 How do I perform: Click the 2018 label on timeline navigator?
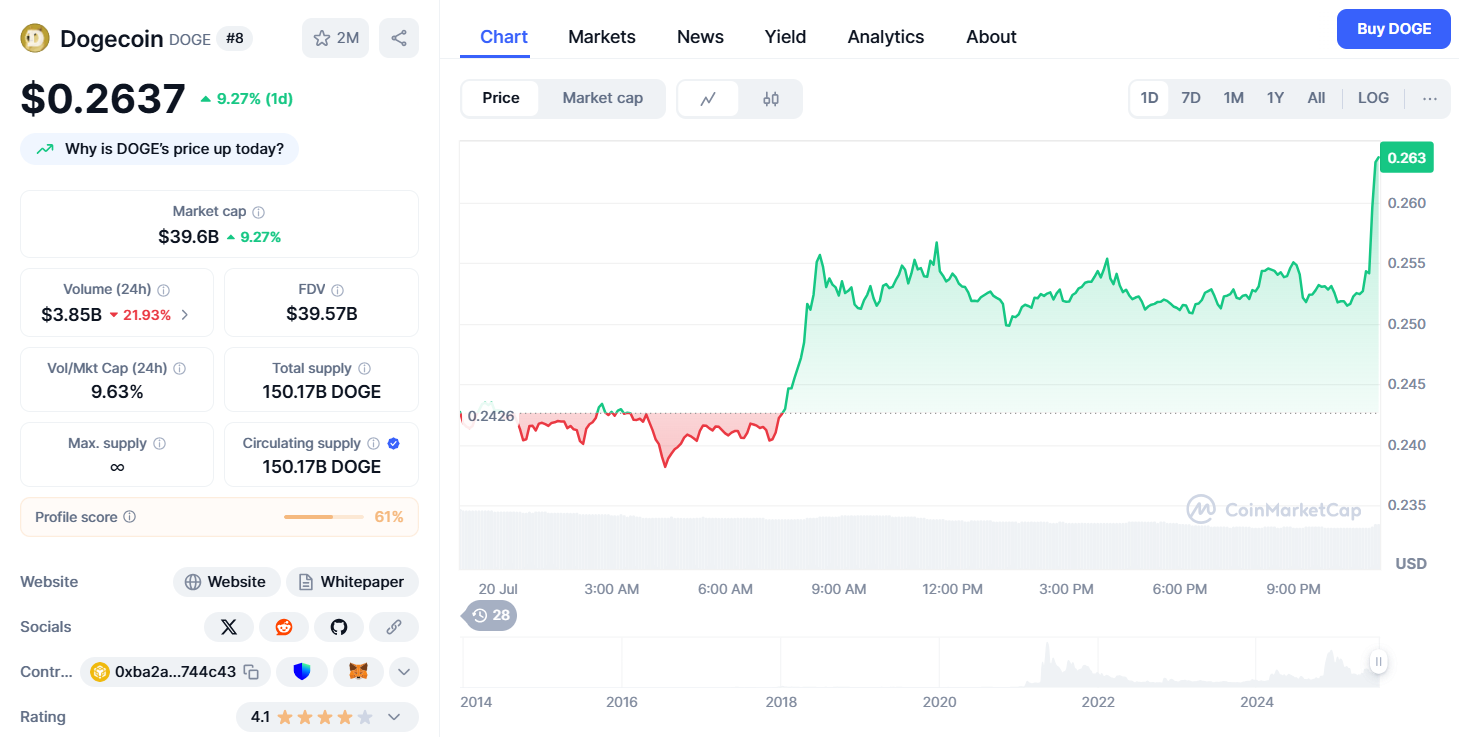[781, 702]
